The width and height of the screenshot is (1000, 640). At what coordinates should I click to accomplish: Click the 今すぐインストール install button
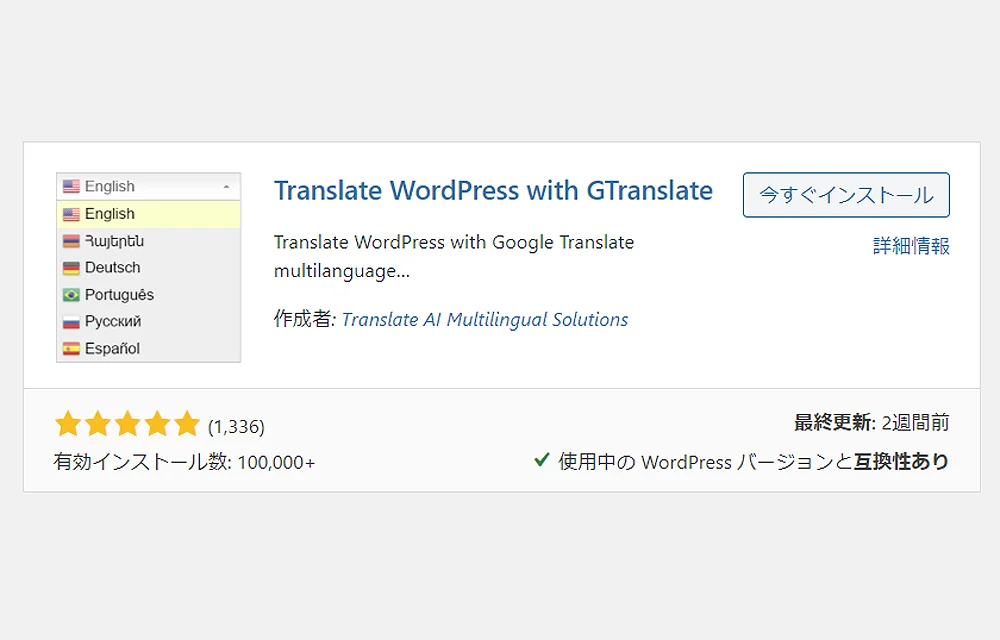(x=846, y=194)
